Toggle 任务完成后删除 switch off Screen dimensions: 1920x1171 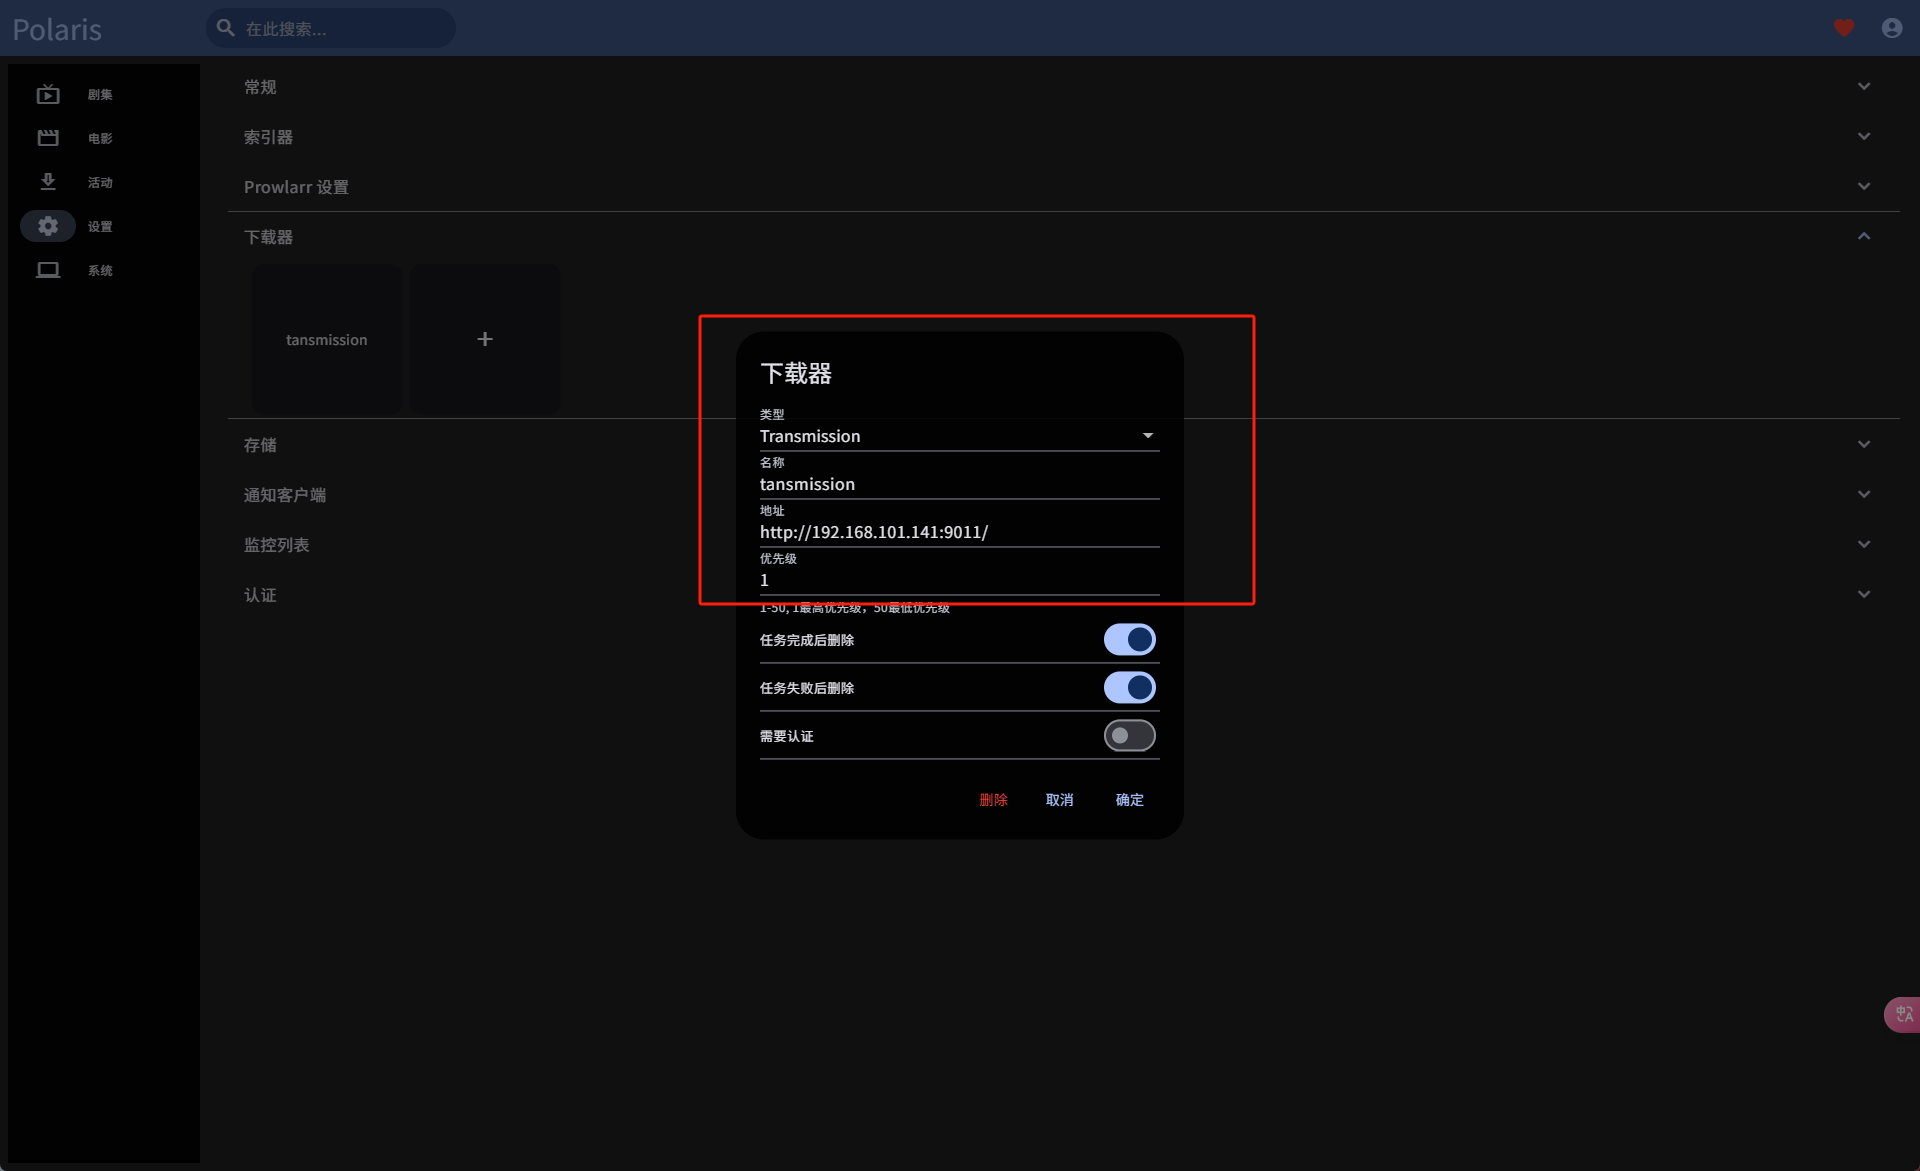click(1130, 640)
